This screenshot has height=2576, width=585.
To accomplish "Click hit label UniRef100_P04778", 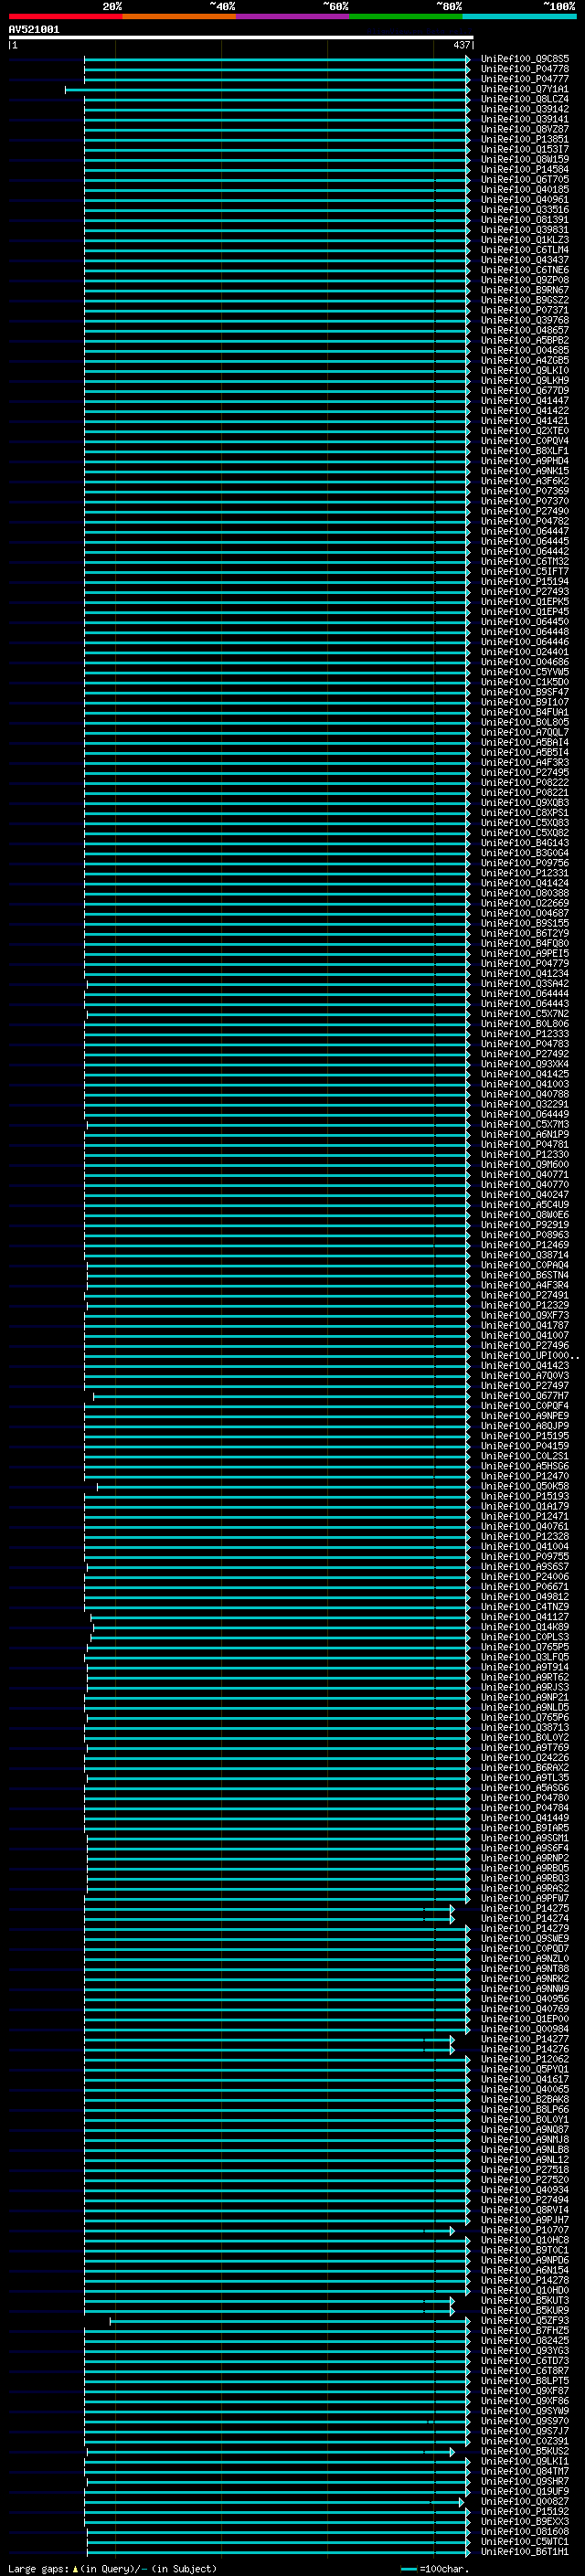I will tap(525, 69).
